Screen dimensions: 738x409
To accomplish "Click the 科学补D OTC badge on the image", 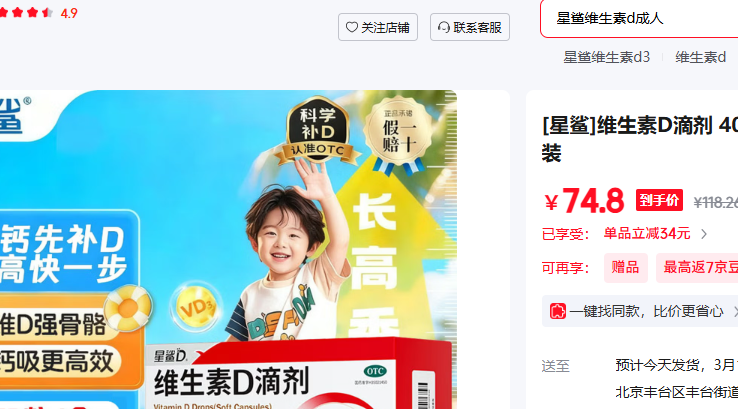I will click(x=318, y=130).
